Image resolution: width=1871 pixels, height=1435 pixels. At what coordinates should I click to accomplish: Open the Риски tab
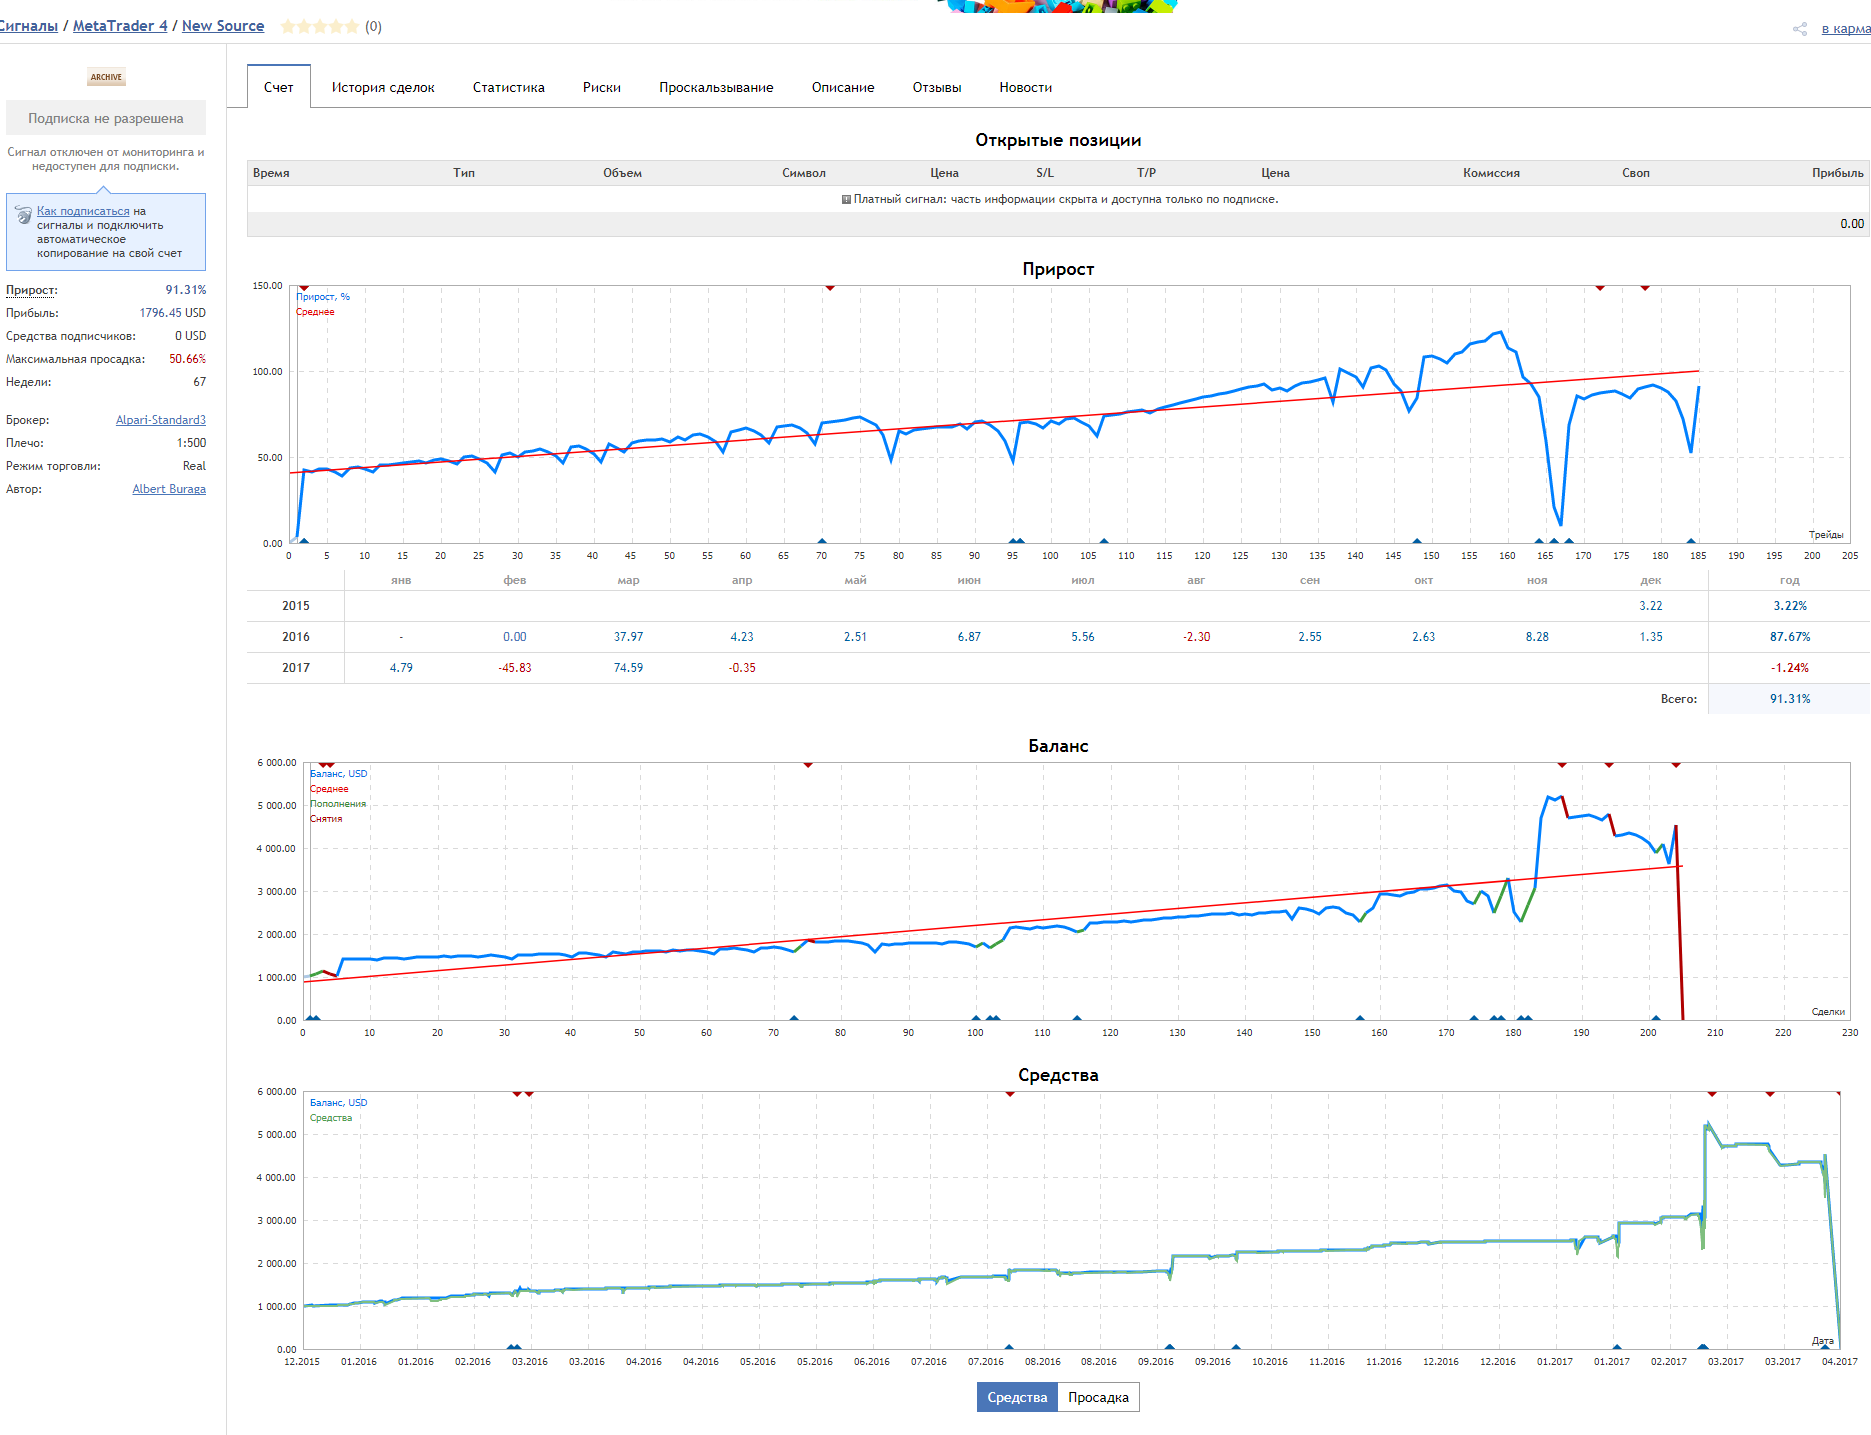(601, 88)
